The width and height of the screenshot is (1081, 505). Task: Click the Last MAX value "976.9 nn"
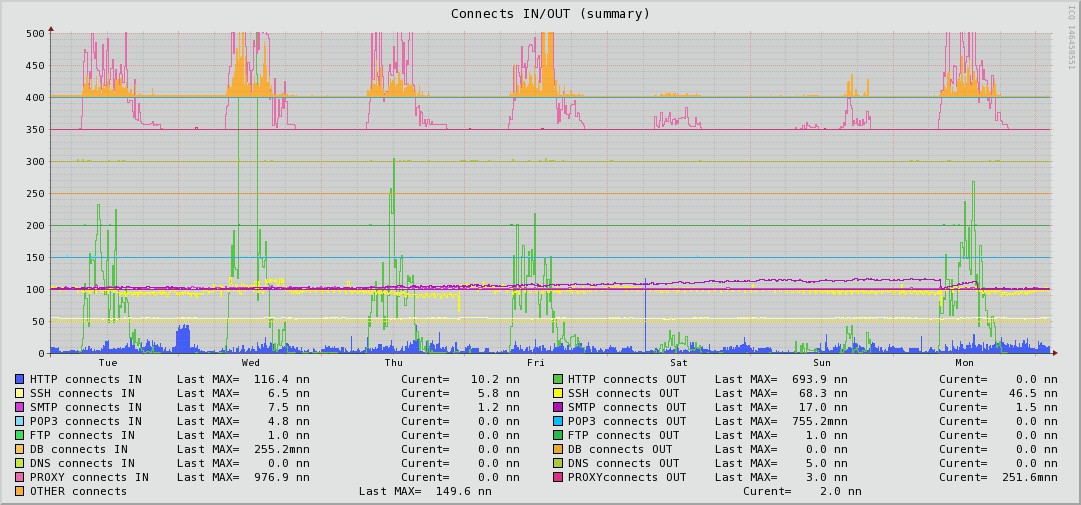pyautogui.click(x=282, y=477)
